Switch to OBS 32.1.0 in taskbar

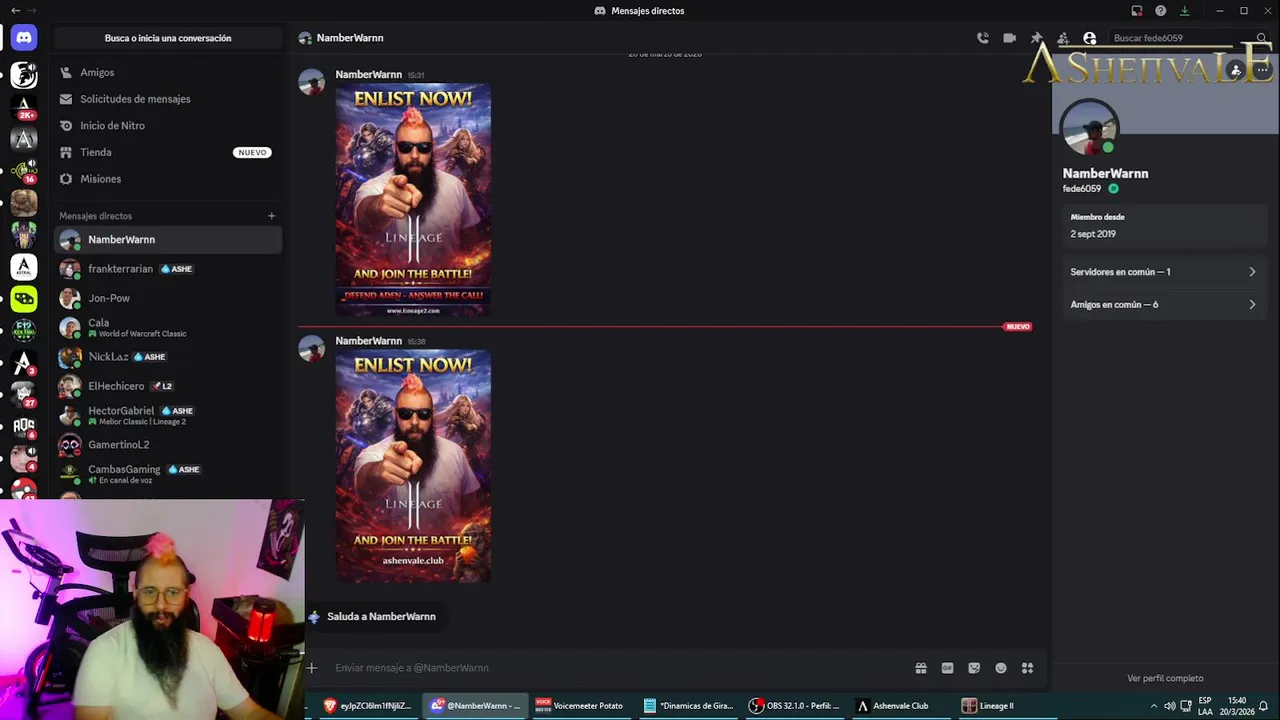click(795, 706)
